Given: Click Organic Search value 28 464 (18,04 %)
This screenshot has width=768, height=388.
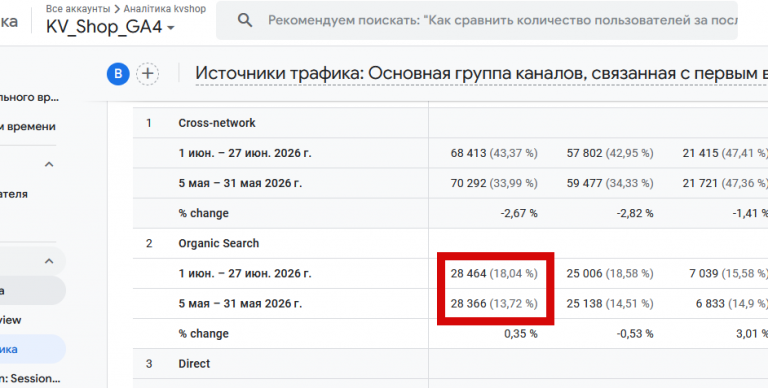Looking at the screenshot, I should click(x=494, y=273).
